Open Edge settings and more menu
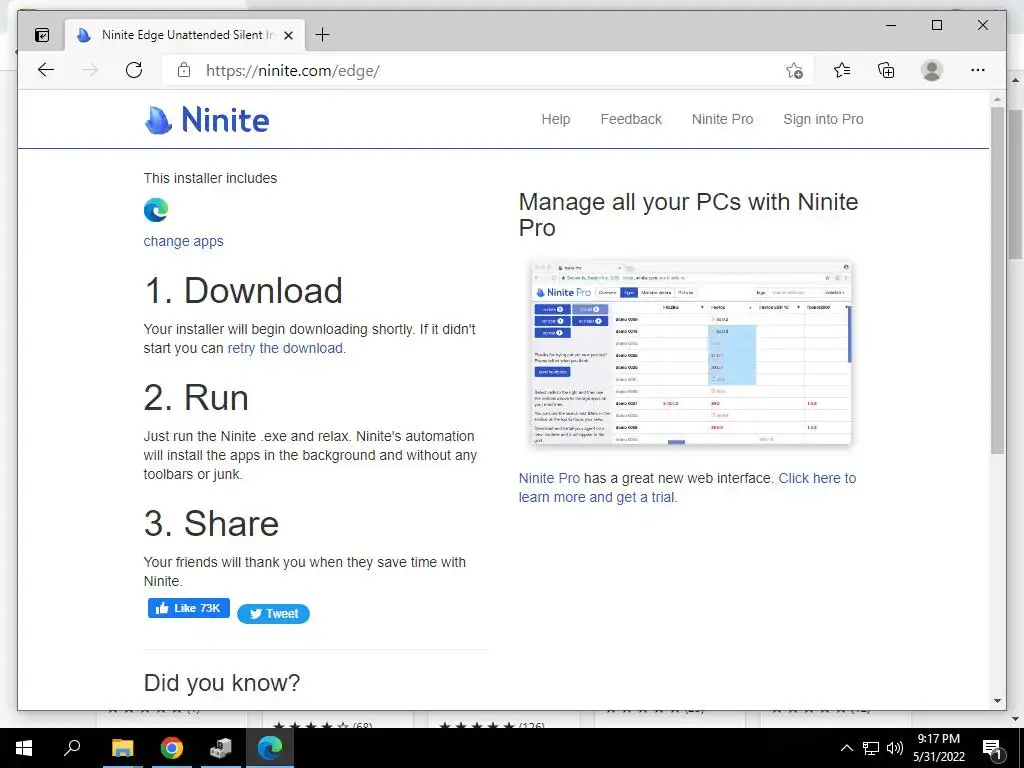 (978, 70)
